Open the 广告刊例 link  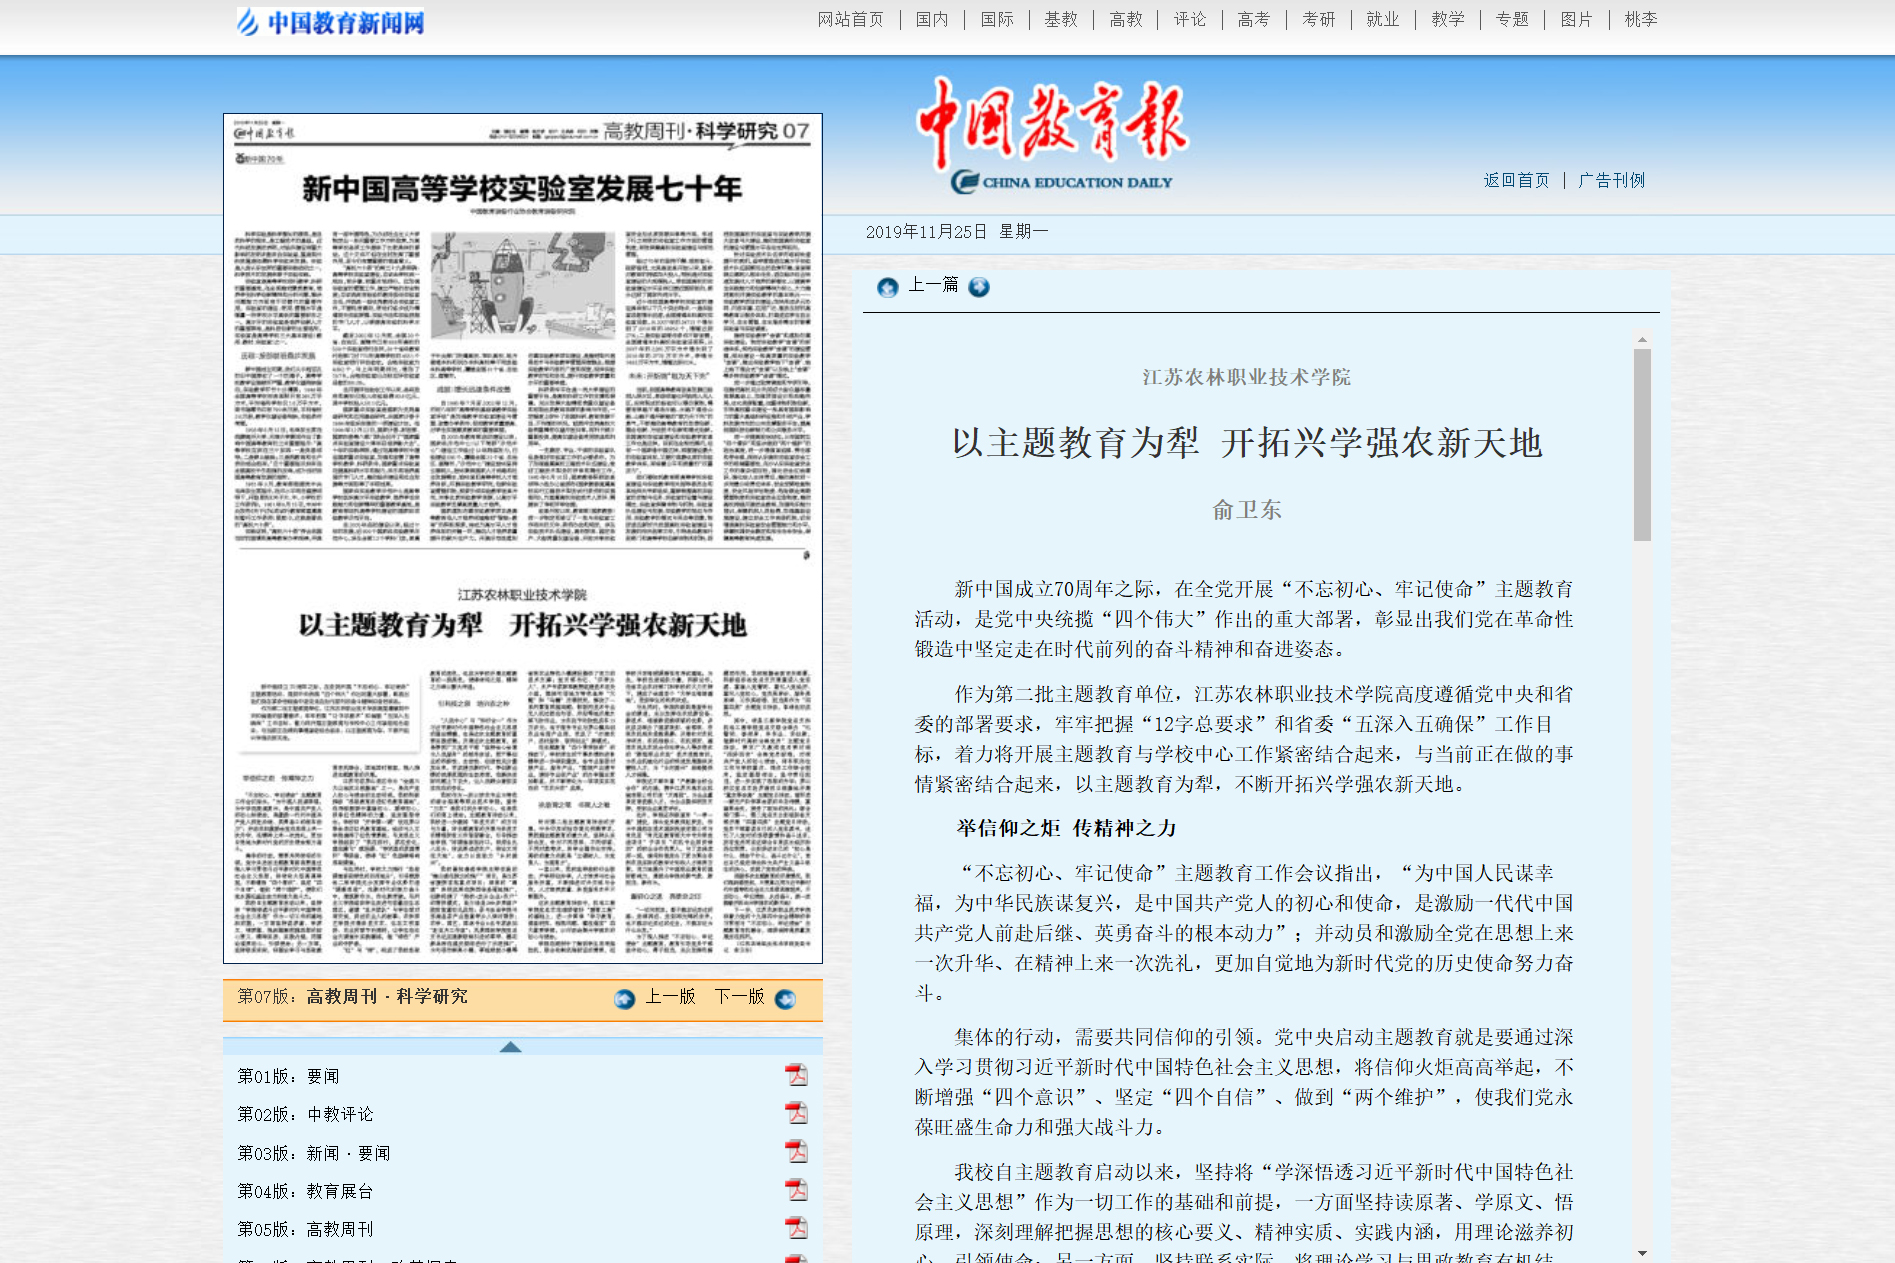point(1611,181)
